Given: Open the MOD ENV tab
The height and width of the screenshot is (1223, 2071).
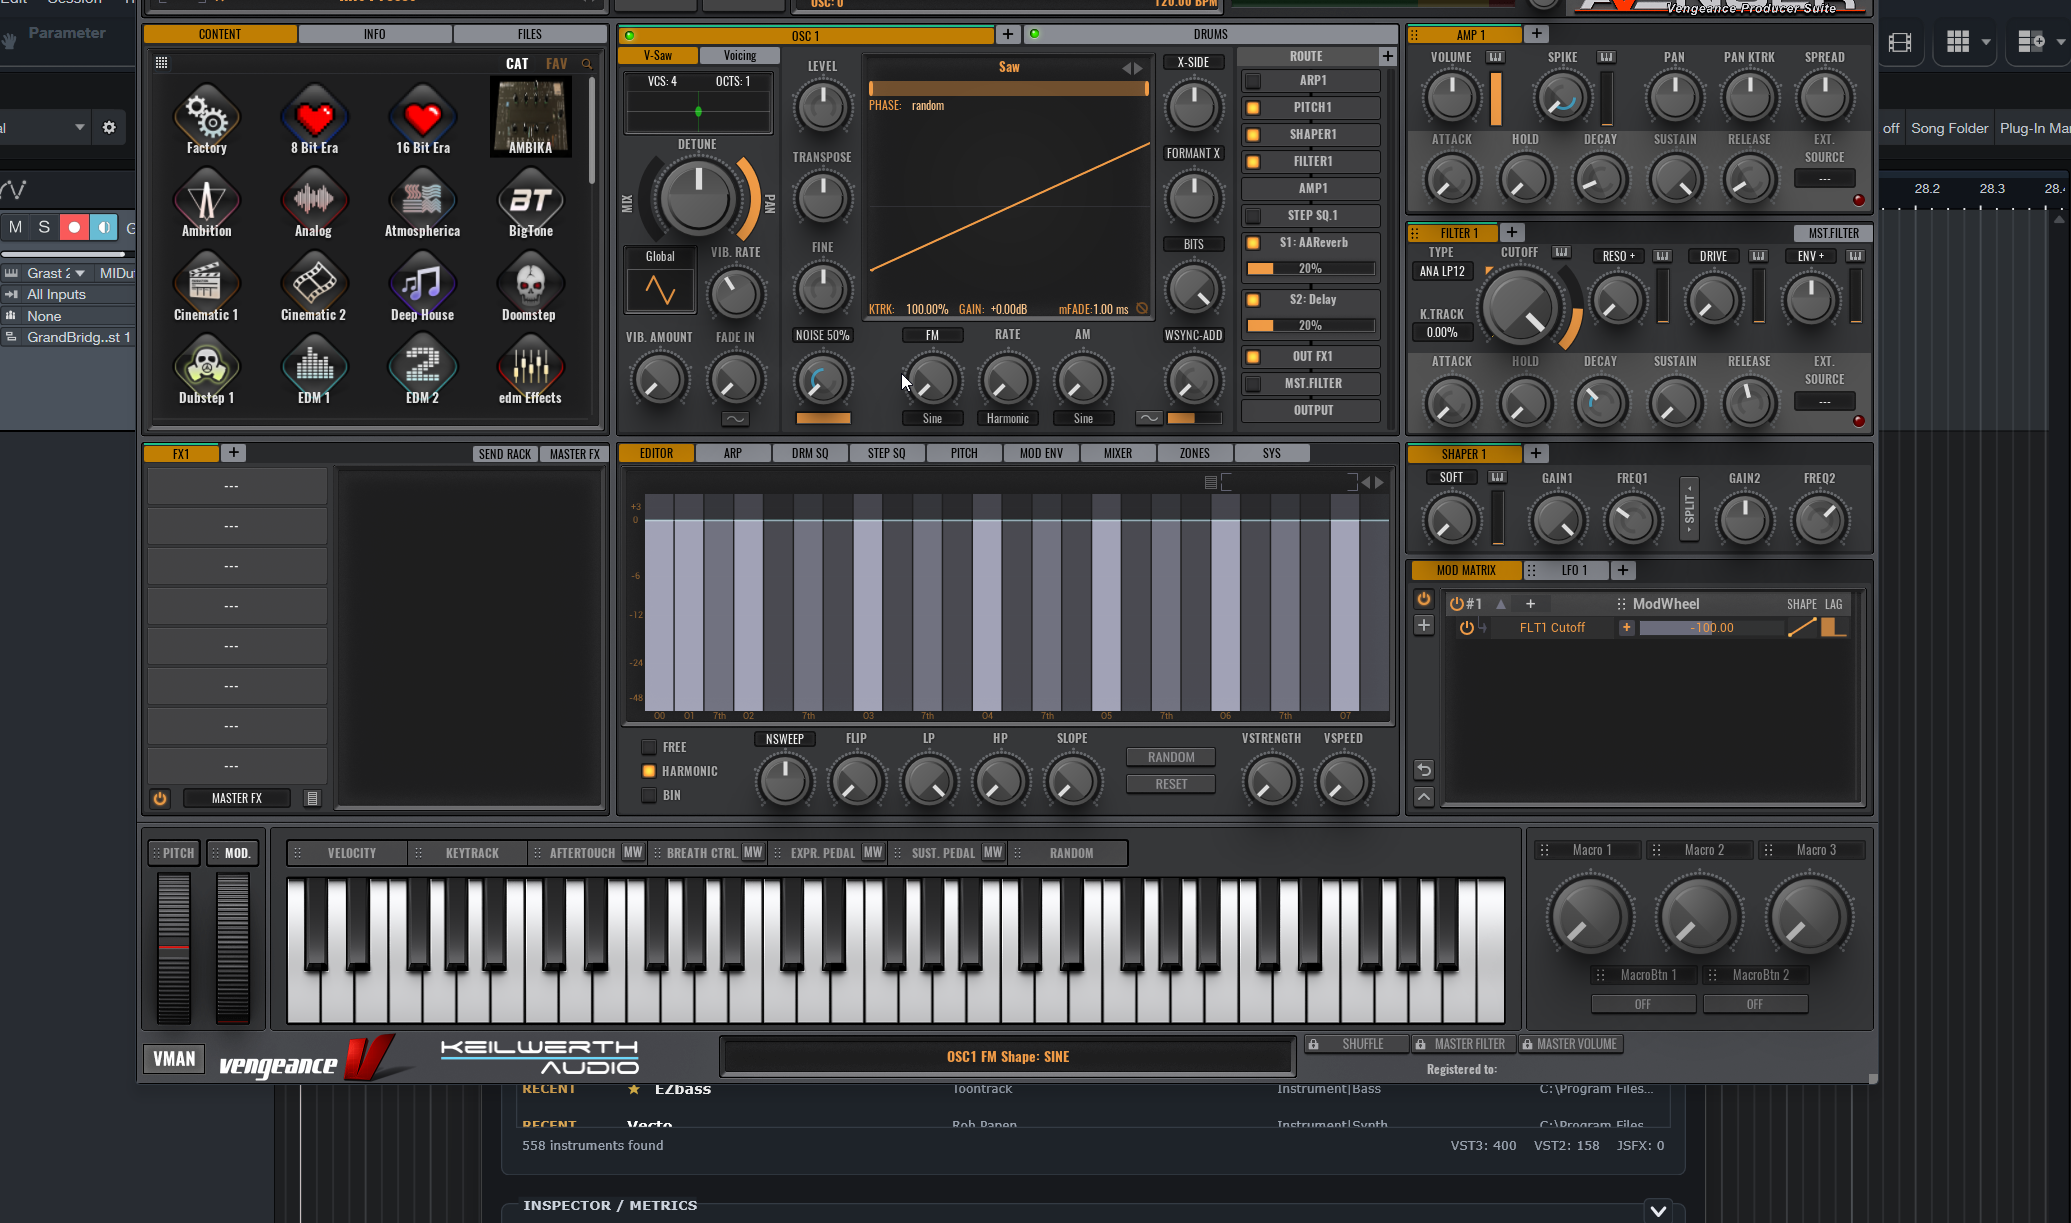Looking at the screenshot, I should pos(1041,453).
